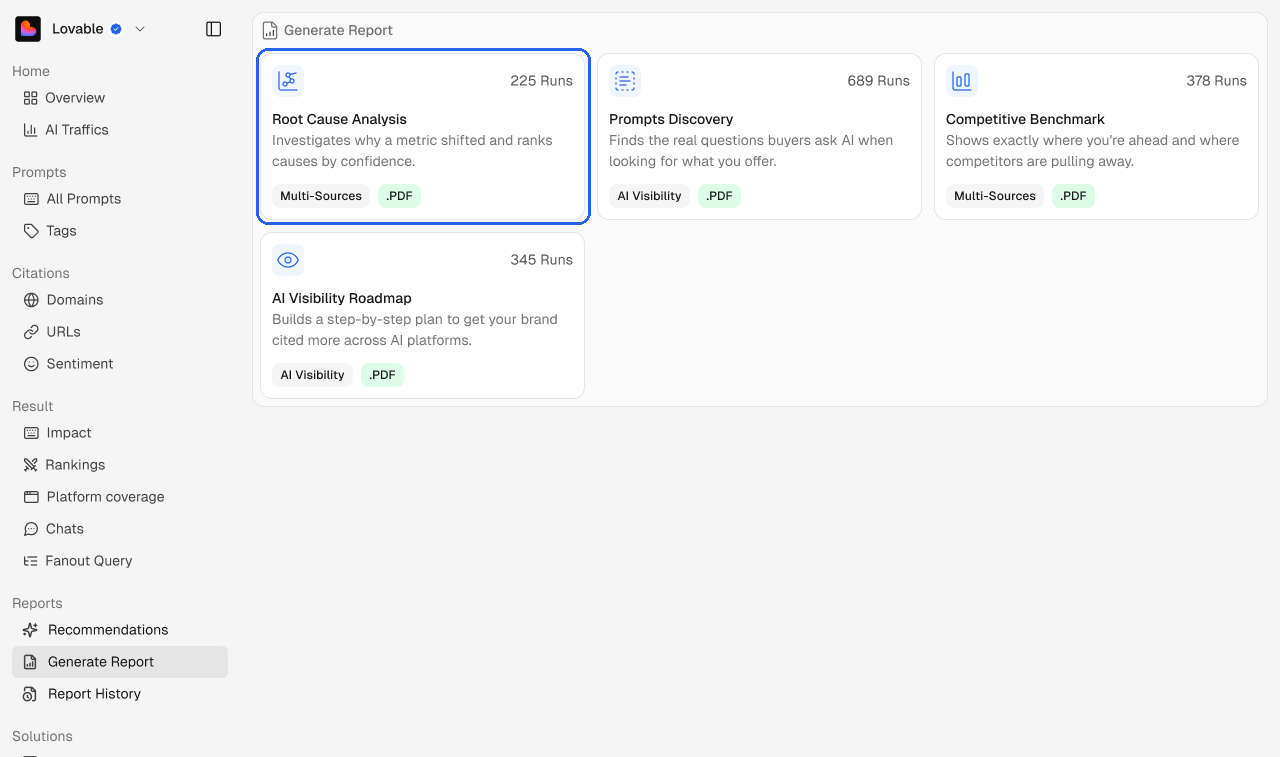The width and height of the screenshot is (1280, 757).
Task: Open Overview in the sidebar
Action: (120, 98)
